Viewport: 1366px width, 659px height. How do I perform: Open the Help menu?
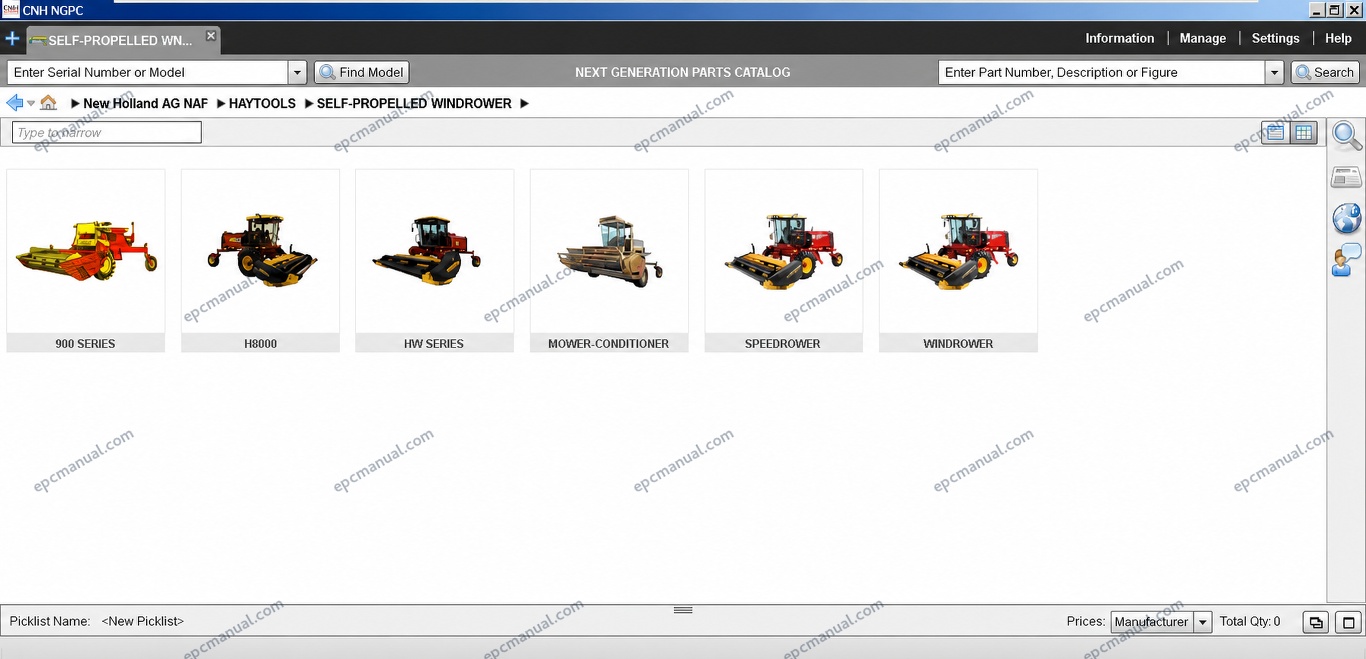click(x=1338, y=38)
